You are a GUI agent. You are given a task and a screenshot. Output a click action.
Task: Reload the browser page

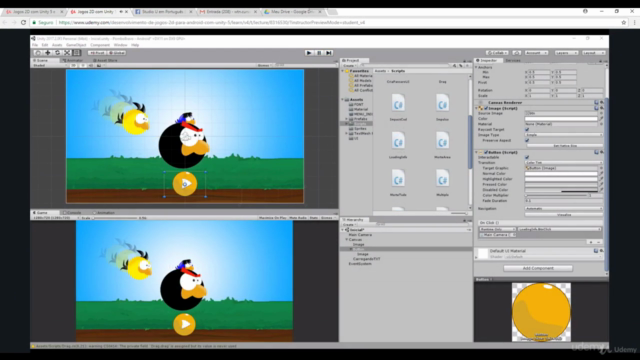(23, 22)
